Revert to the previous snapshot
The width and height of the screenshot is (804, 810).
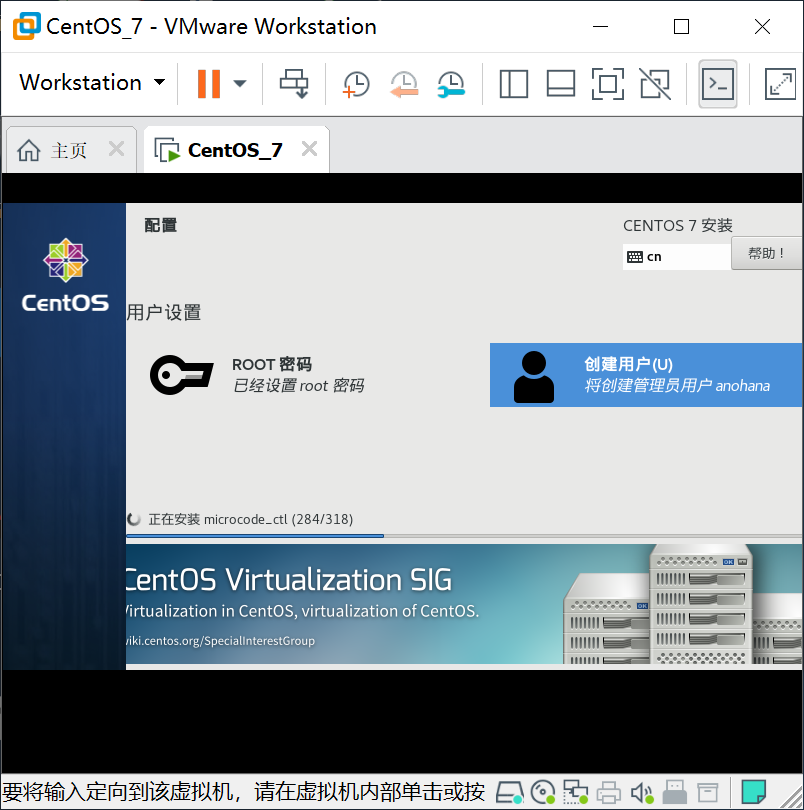coord(404,84)
